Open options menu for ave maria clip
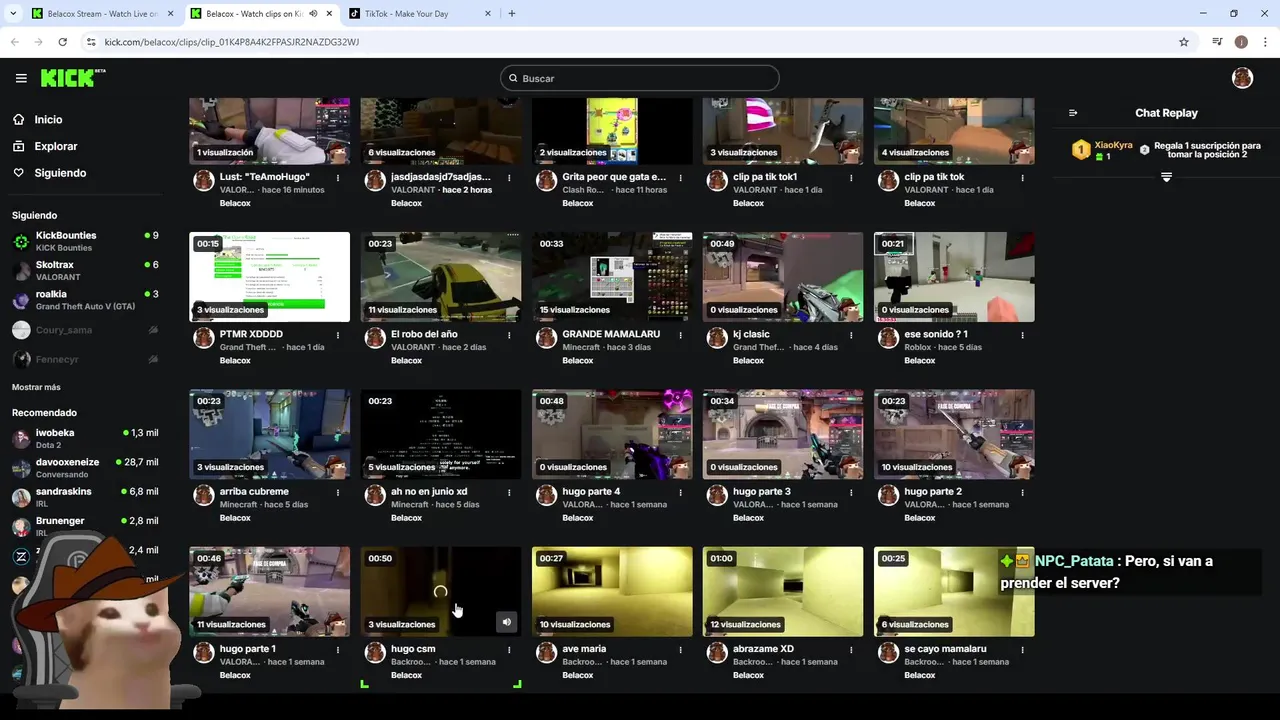Screen dimensions: 1280x720 (x=680, y=649)
